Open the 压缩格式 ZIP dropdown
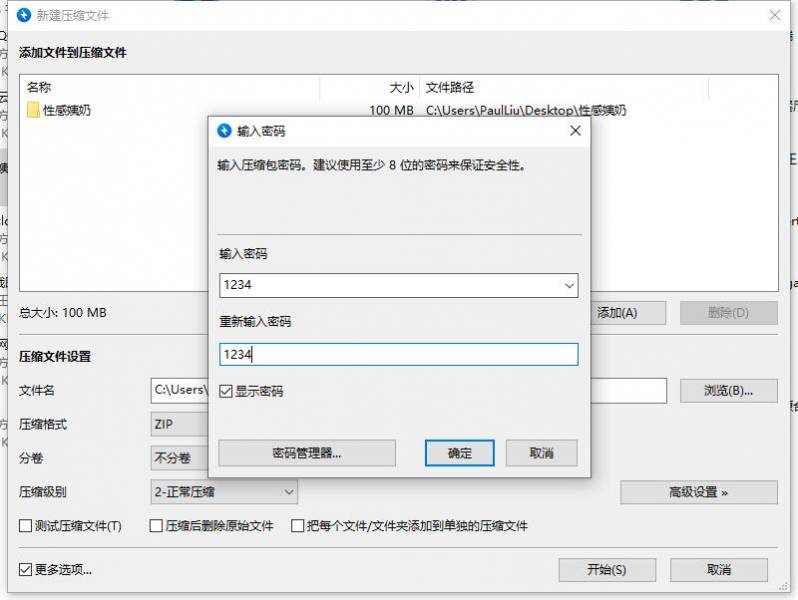Image resolution: width=798 pixels, height=600 pixels. 180,424
